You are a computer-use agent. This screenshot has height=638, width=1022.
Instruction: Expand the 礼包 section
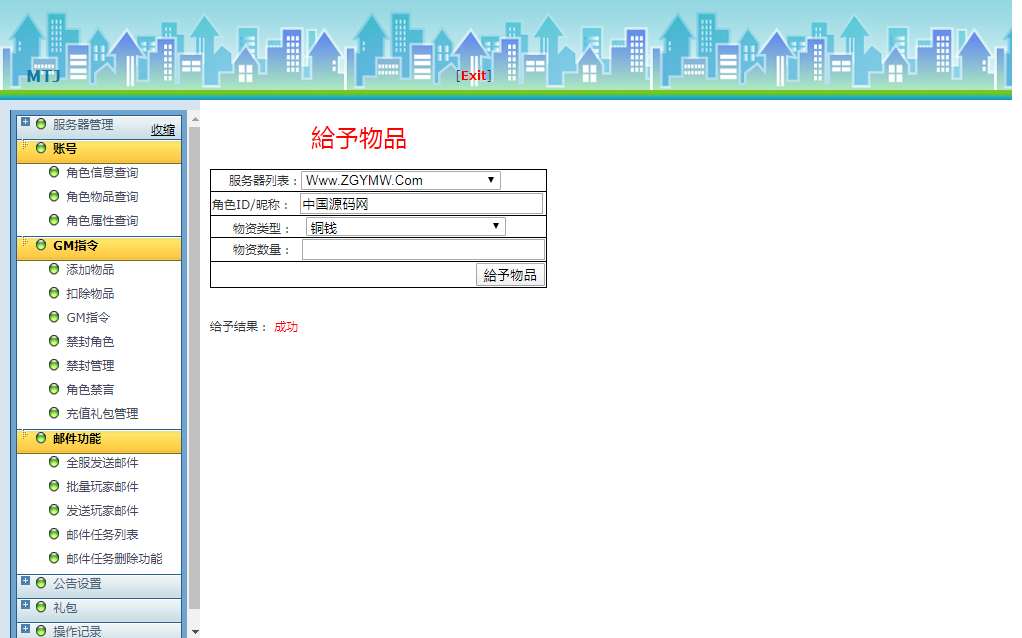point(26,607)
